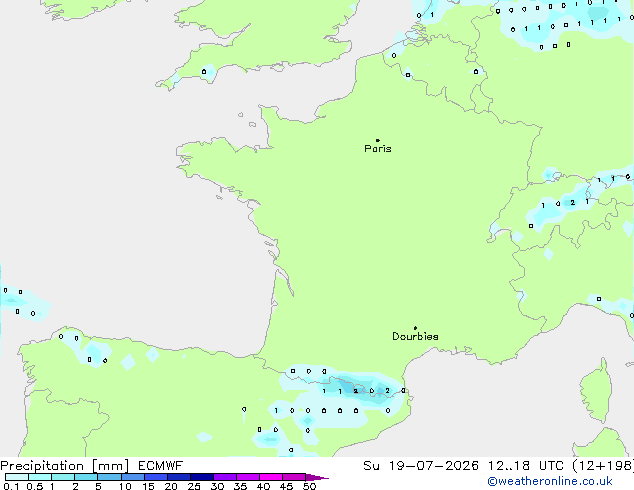634x490 pixels.
Task: Select the lightest 0.1 mm legend swatch
Action: pos(17,477)
